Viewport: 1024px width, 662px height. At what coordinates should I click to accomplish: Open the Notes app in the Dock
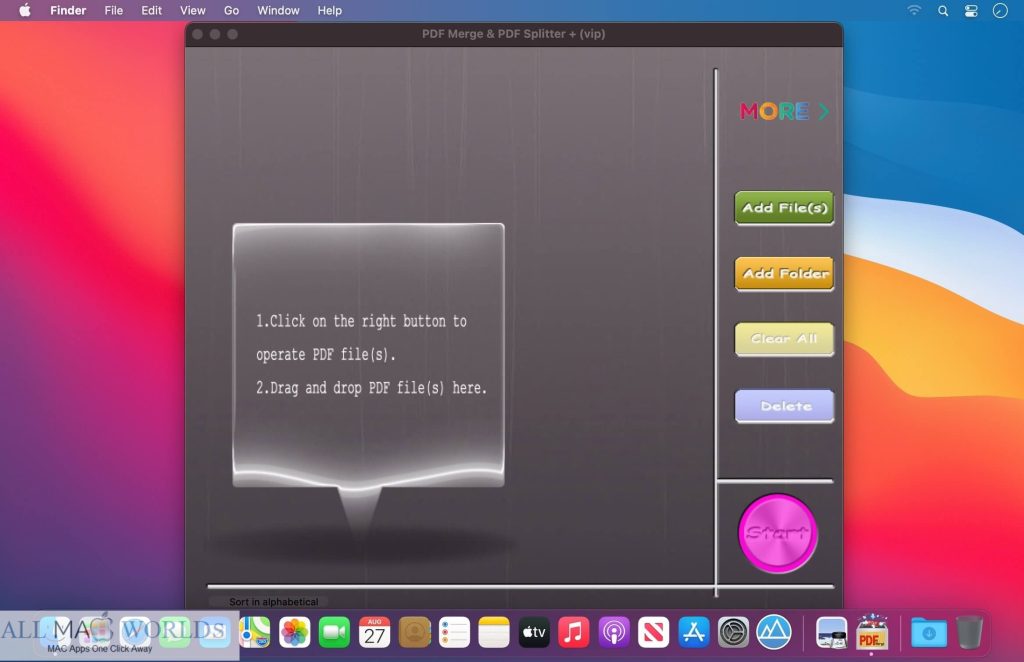[x=494, y=632]
